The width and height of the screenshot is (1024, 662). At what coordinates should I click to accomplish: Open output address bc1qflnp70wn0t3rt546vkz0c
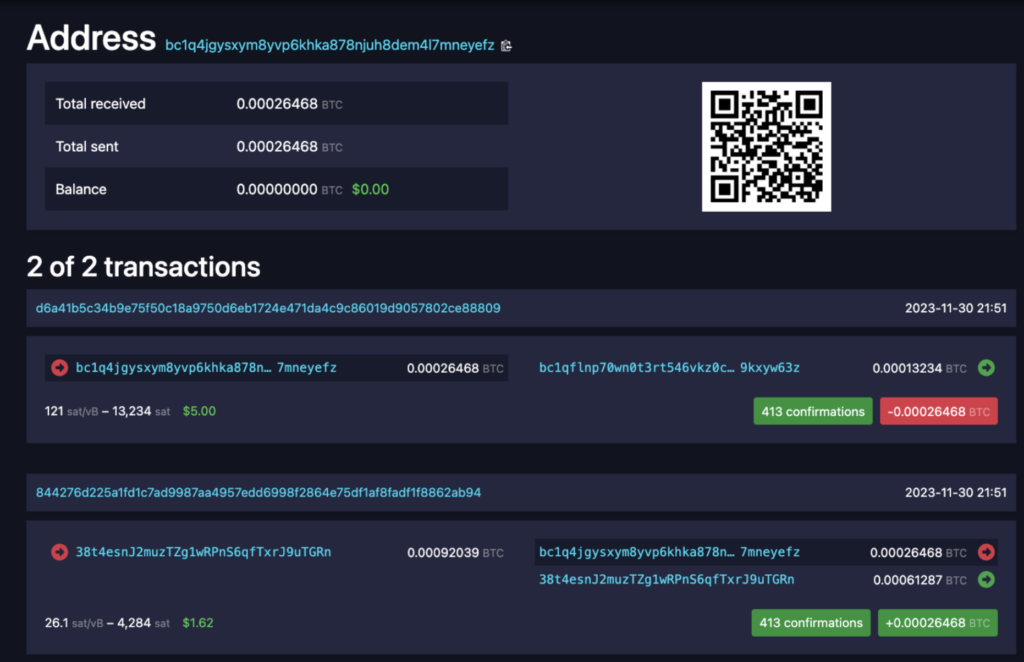coord(669,368)
